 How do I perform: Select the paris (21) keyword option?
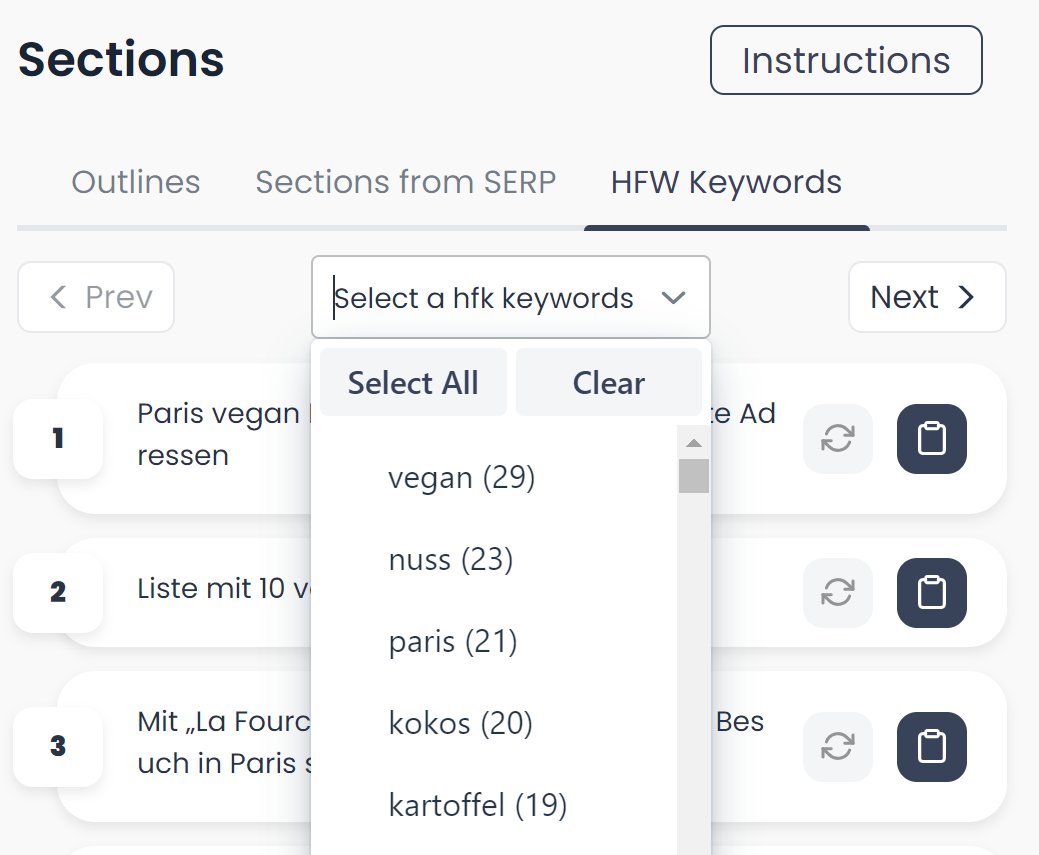tap(453, 641)
